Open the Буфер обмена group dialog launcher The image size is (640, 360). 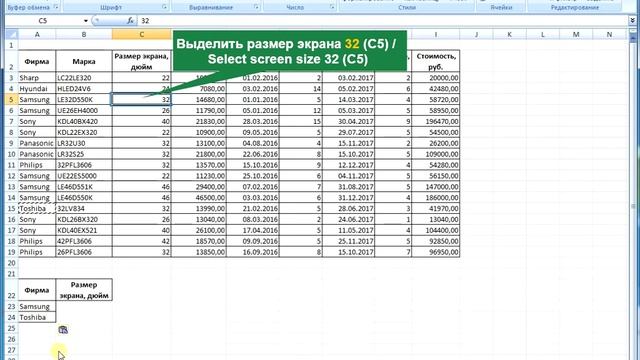(56, 7)
